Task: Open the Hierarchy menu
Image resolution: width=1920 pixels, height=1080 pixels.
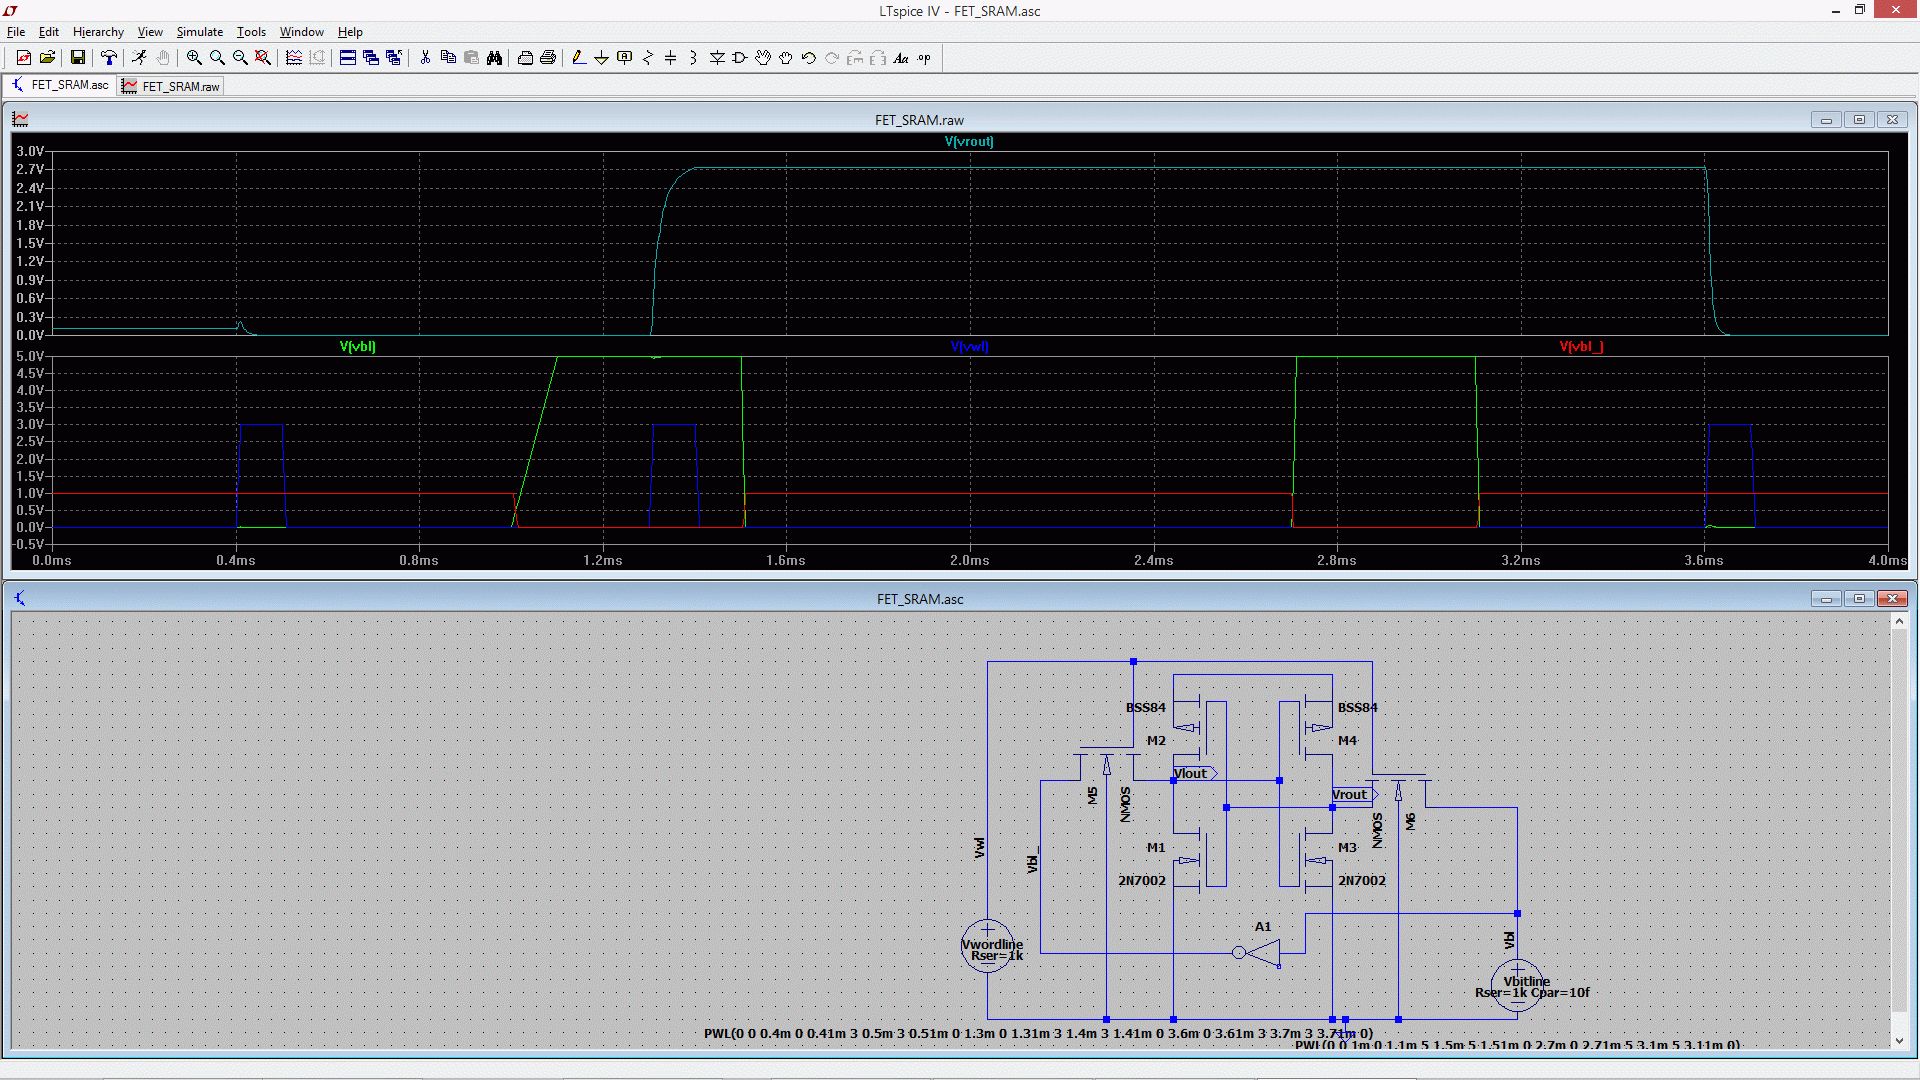Action: [x=98, y=32]
